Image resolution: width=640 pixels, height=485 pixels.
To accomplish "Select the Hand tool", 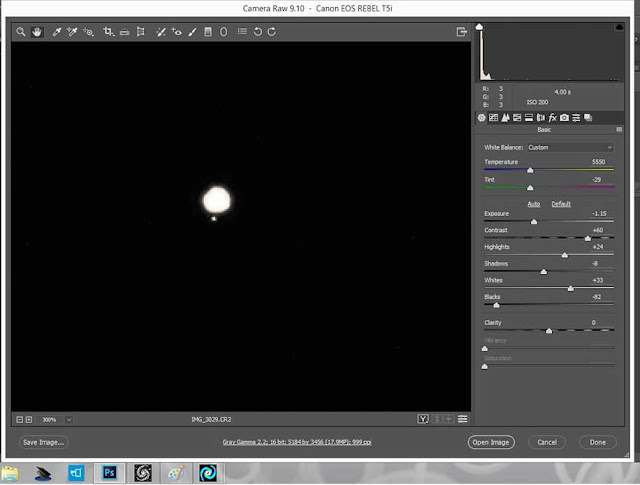I will pyautogui.click(x=37, y=31).
